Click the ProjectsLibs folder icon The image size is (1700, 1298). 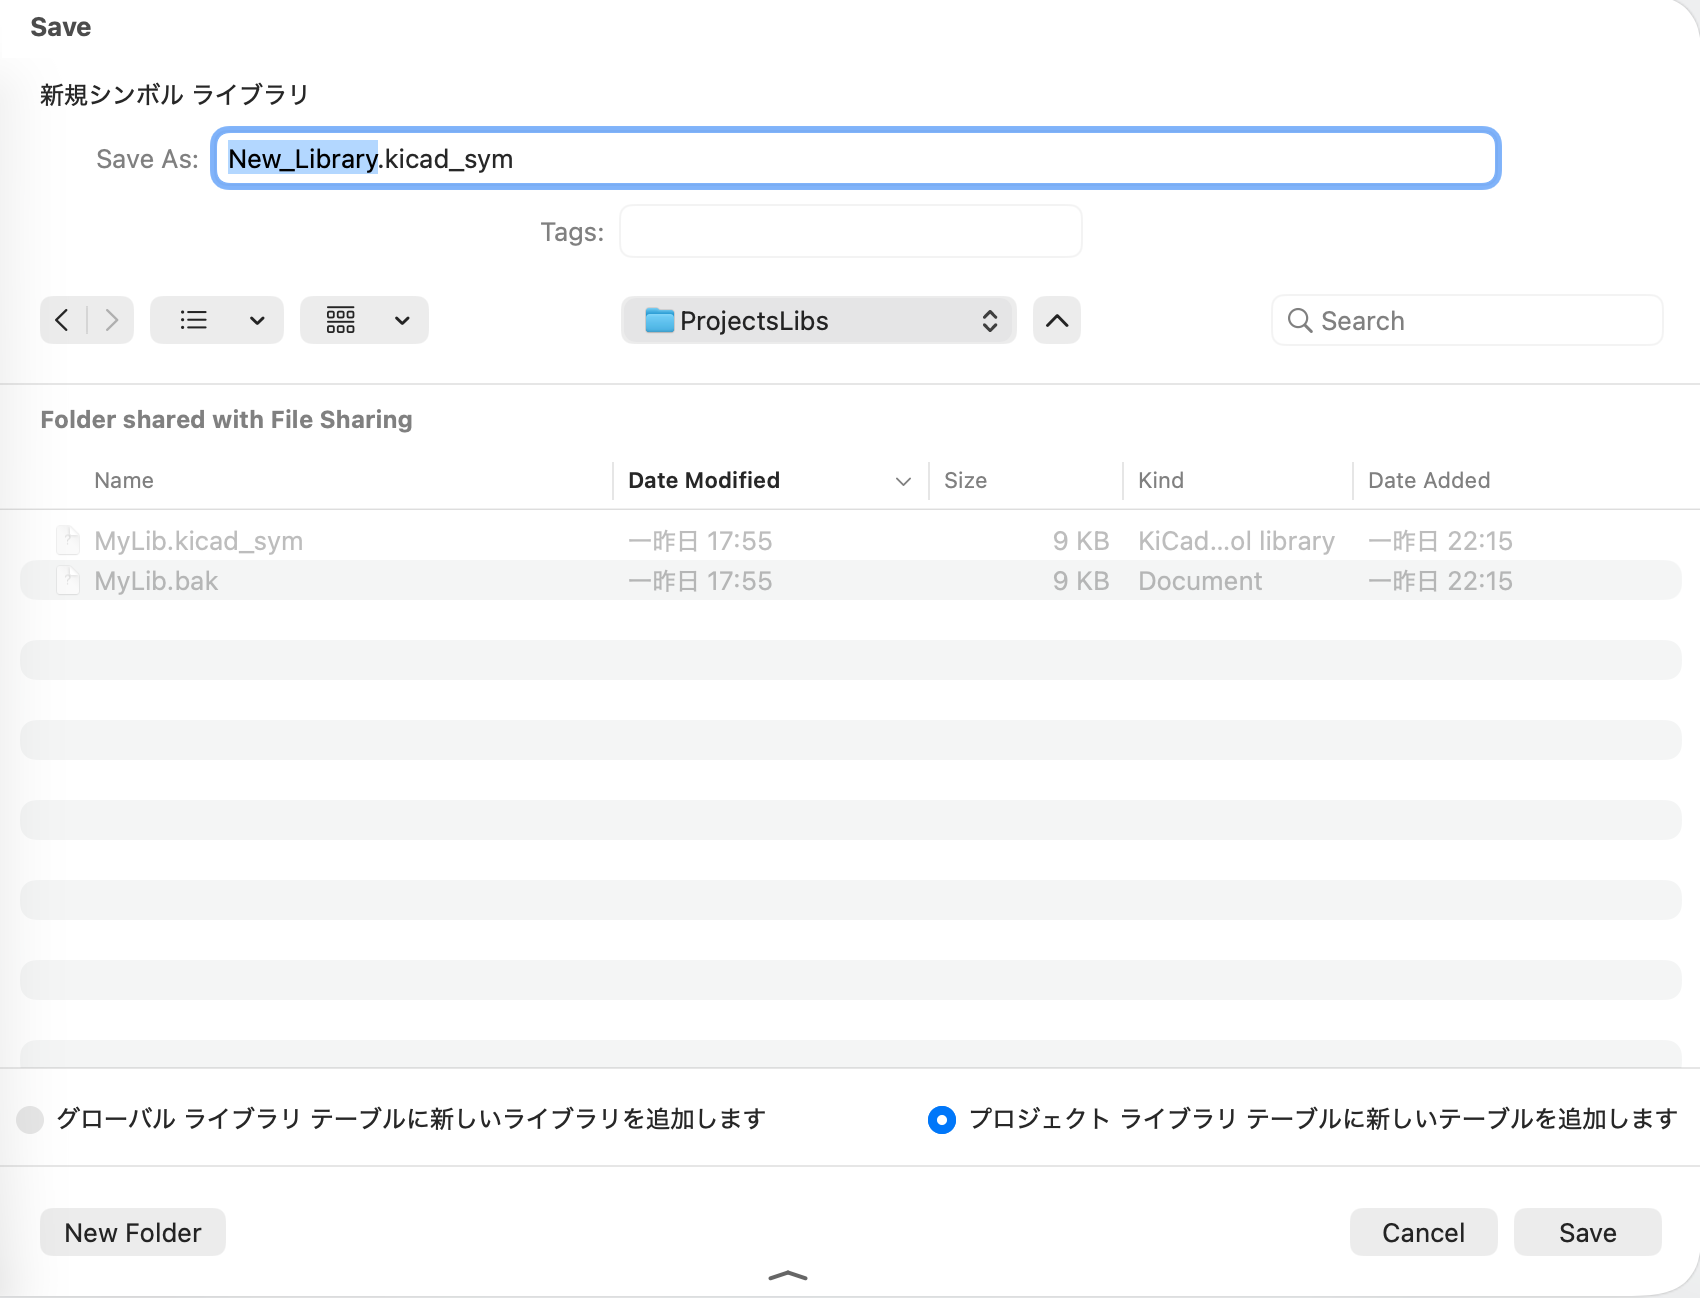[x=659, y=320]
